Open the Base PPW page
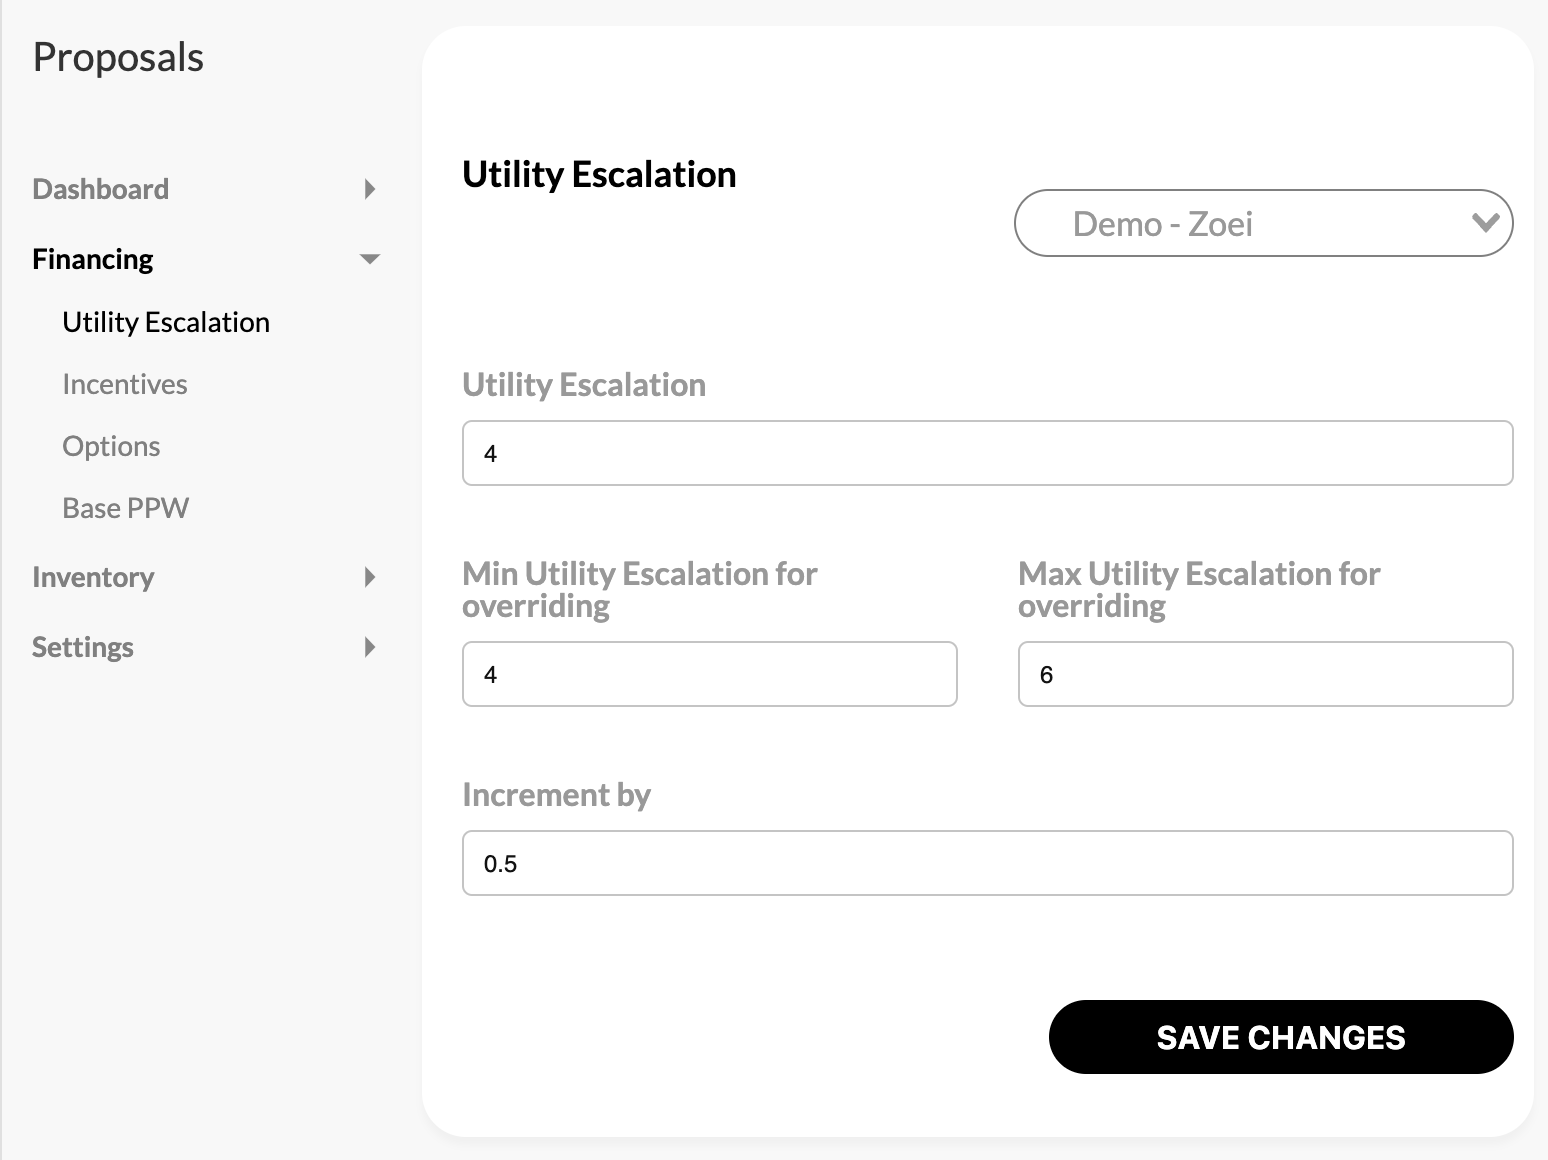Viewport: 1548px width, 1160px height. [x=126, y=508]
